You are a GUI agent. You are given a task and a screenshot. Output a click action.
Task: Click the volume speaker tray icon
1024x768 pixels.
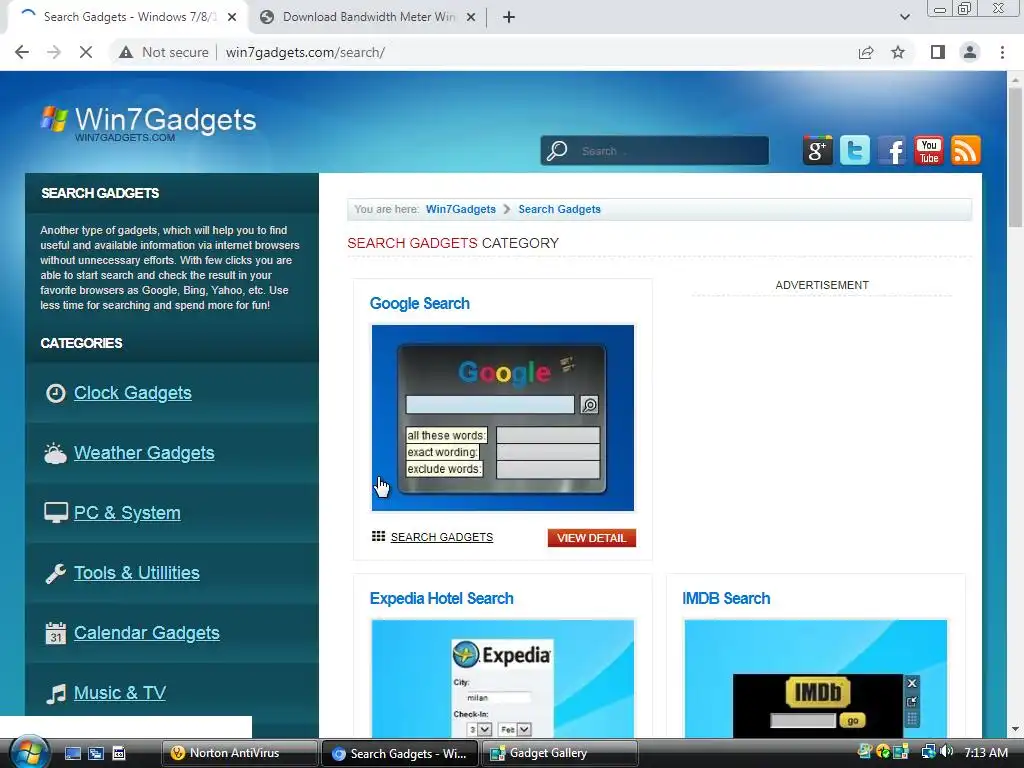pos(948,752)
